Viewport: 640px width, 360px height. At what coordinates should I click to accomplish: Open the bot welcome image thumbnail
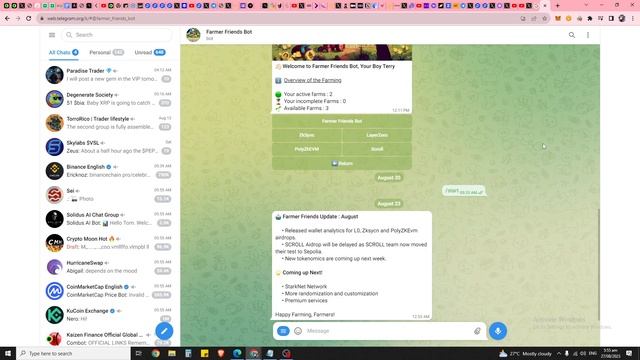point(342,53)
